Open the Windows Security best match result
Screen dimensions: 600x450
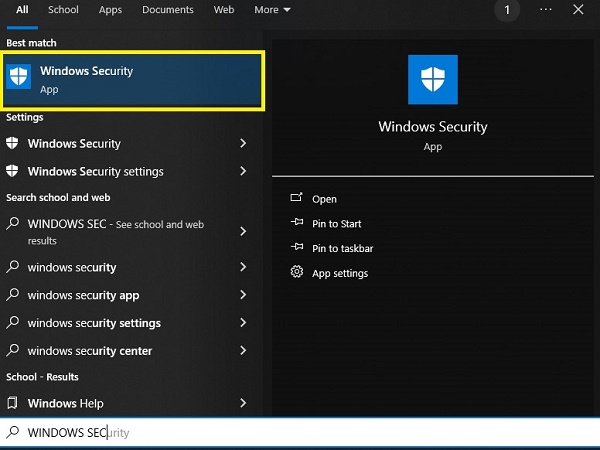[x=132, y=80]
